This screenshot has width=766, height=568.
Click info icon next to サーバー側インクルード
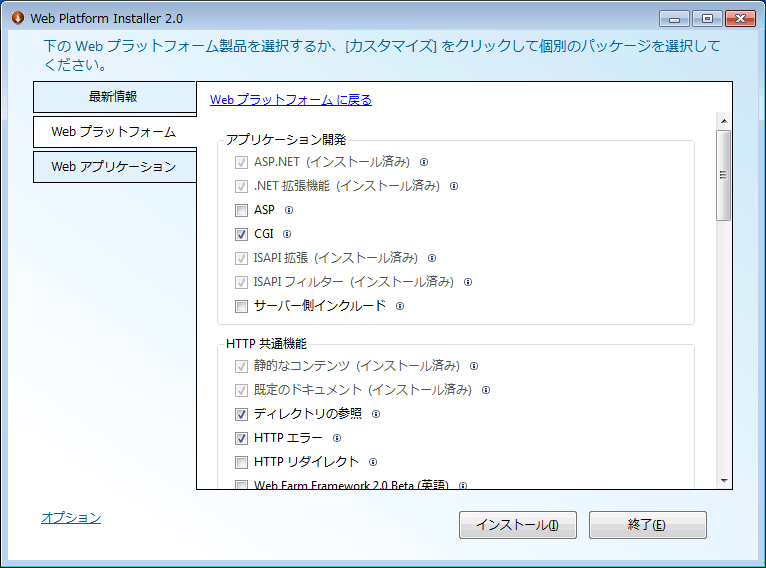pyautogui.click(x=400, y=306)
